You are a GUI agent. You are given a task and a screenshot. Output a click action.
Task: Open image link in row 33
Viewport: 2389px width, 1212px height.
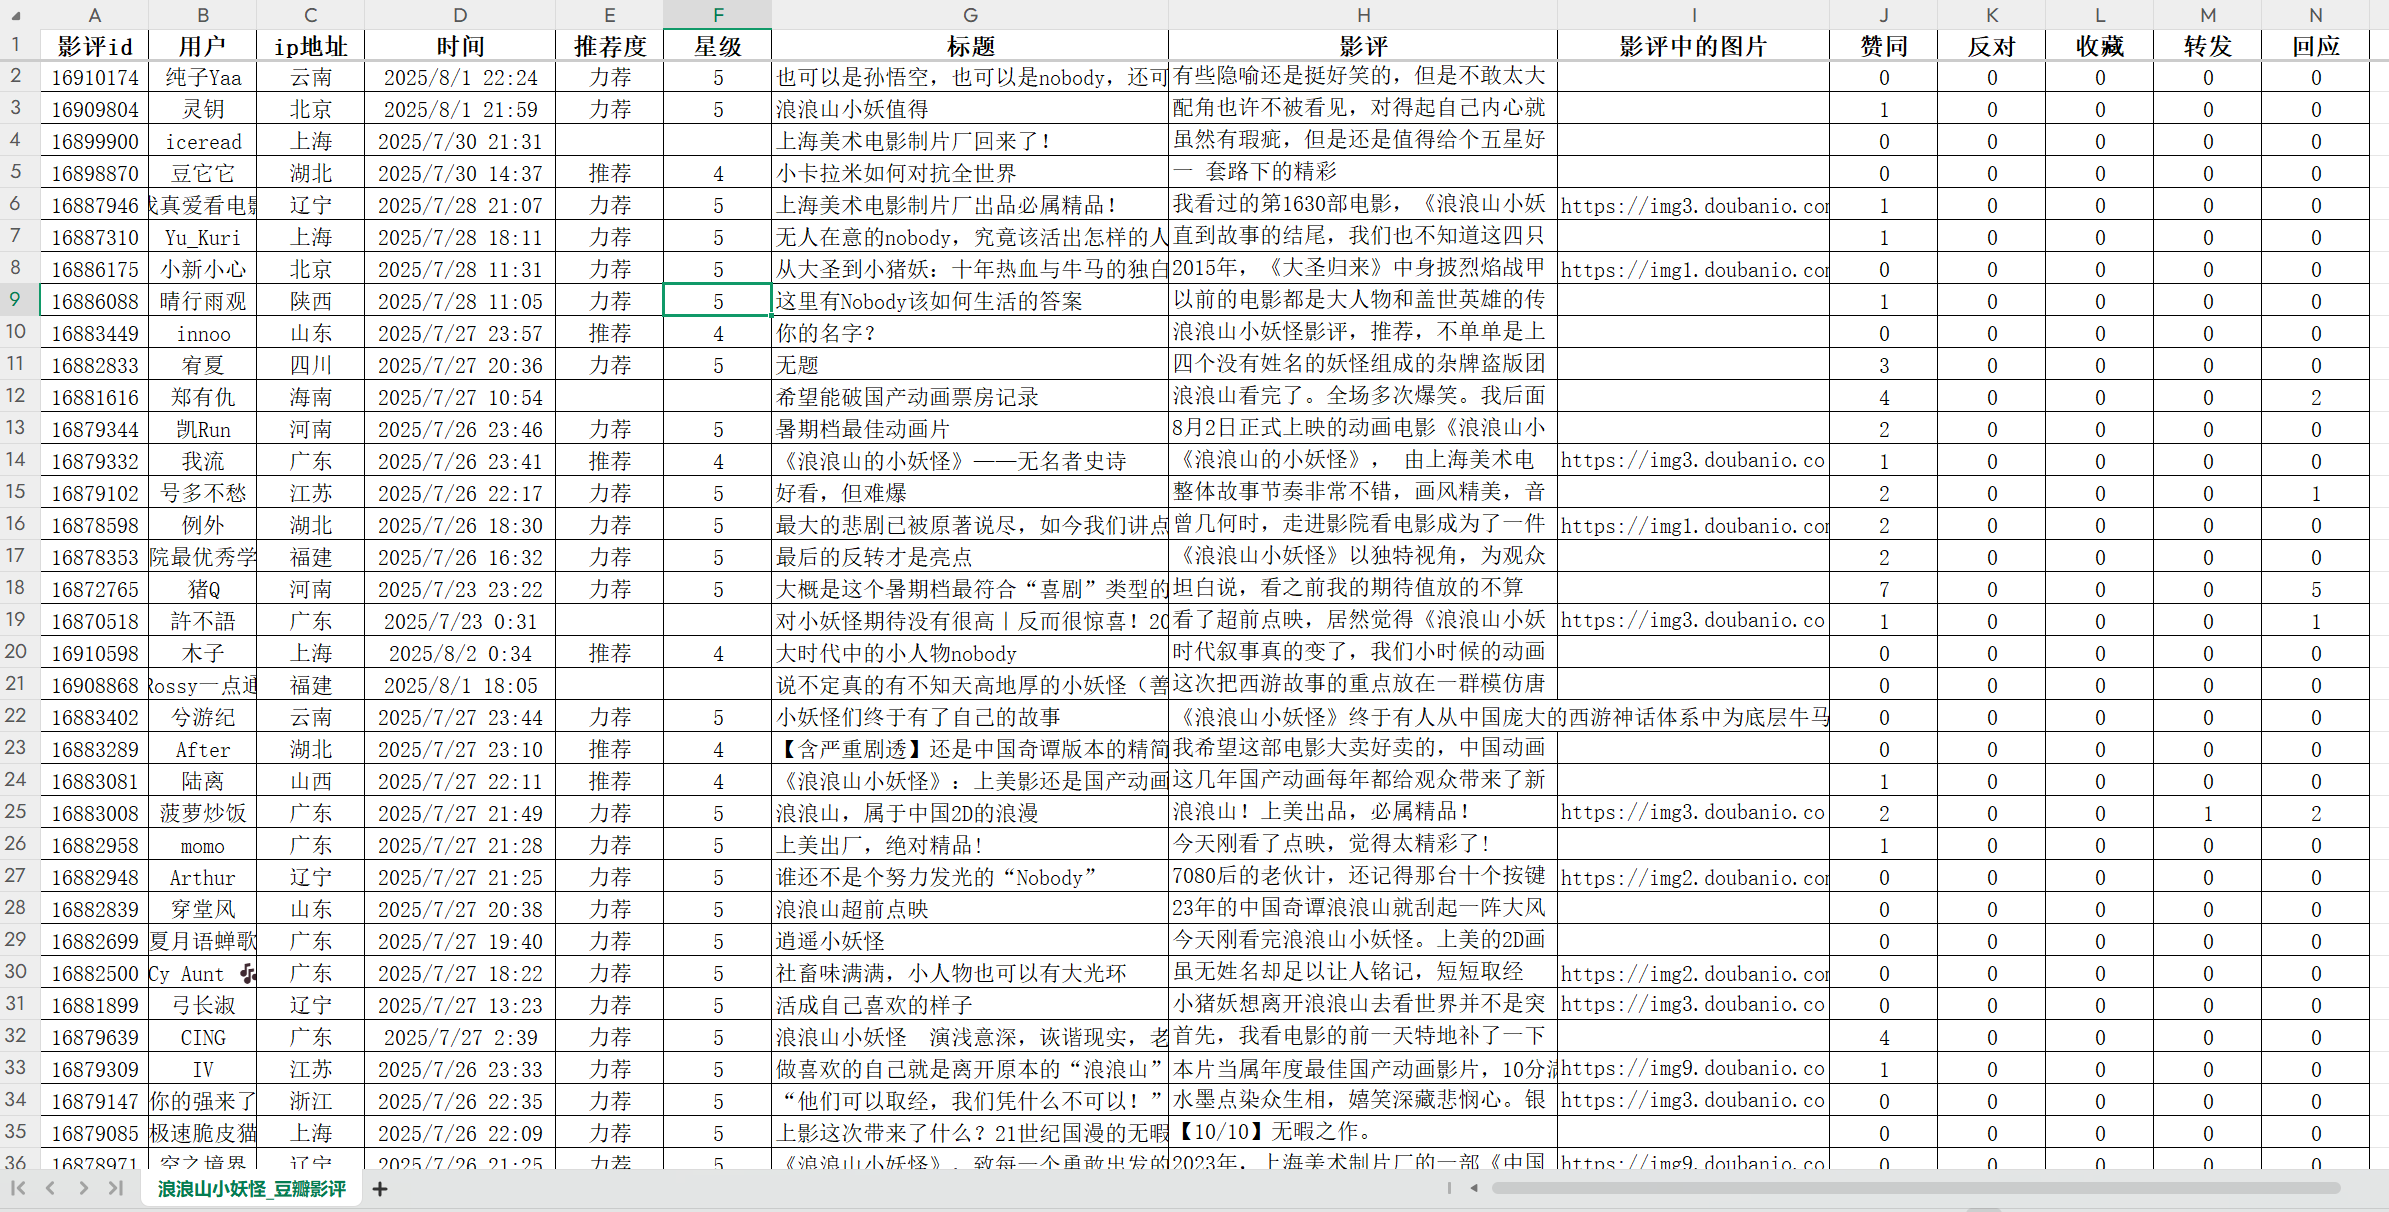point(1694,1069)
